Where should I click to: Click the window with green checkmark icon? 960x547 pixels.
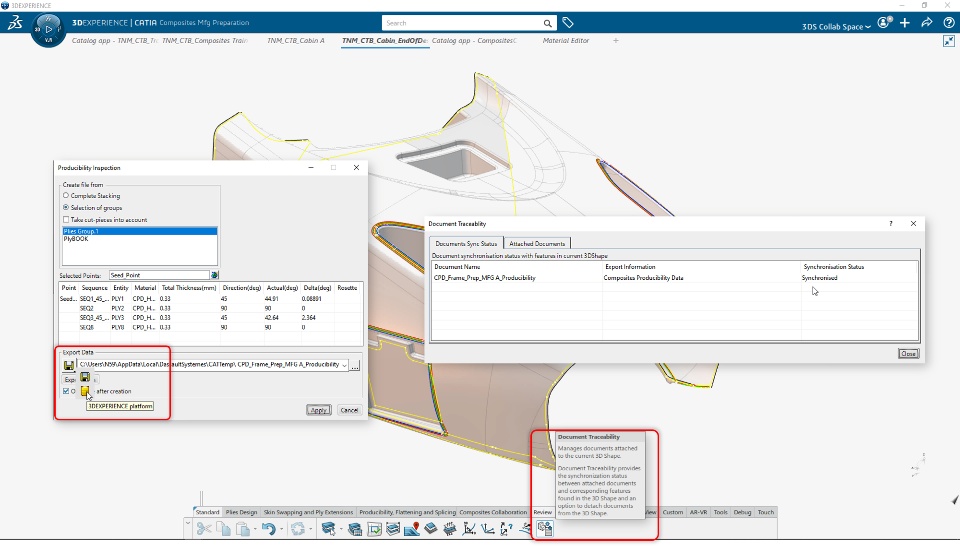click(x=374, y=529)
